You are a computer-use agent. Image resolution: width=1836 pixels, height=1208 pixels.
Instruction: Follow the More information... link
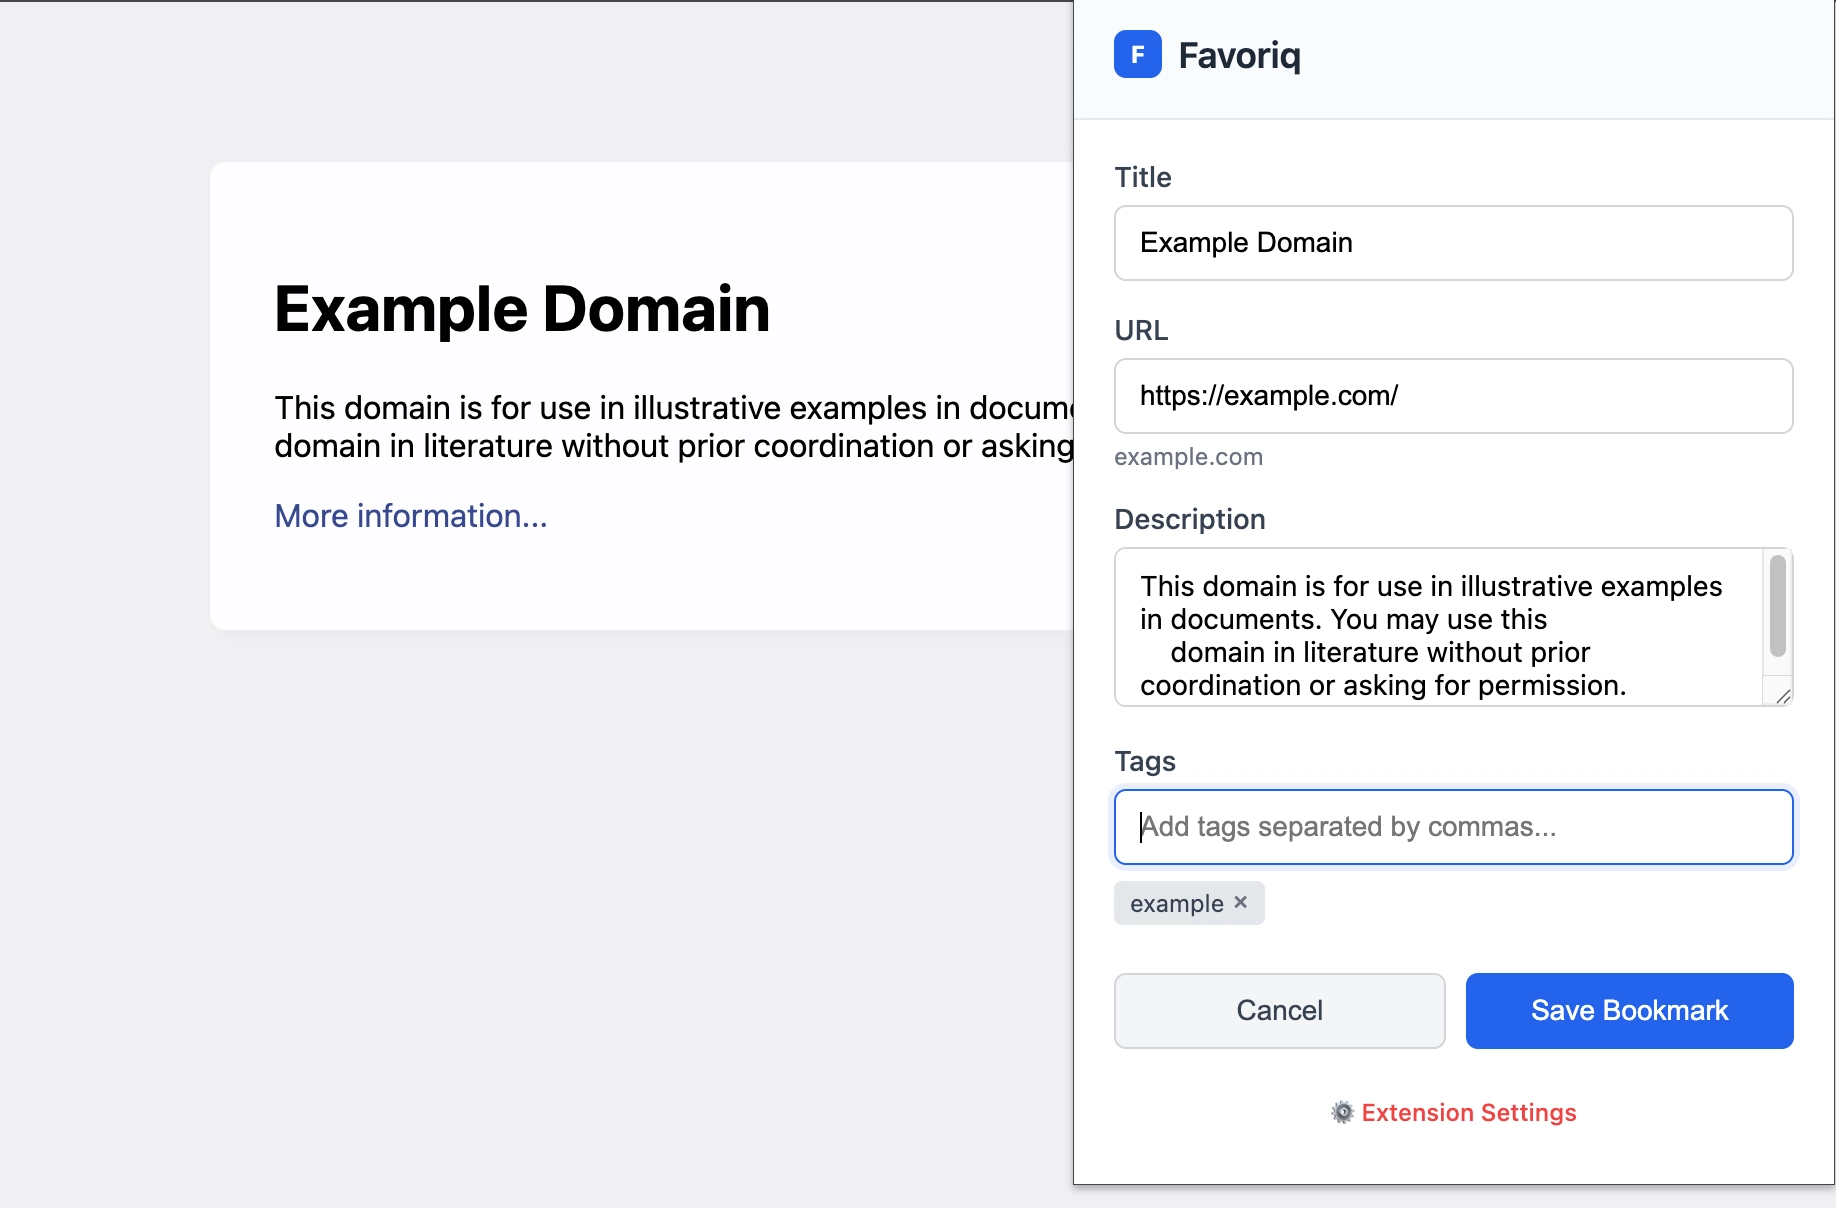(411, 516)
